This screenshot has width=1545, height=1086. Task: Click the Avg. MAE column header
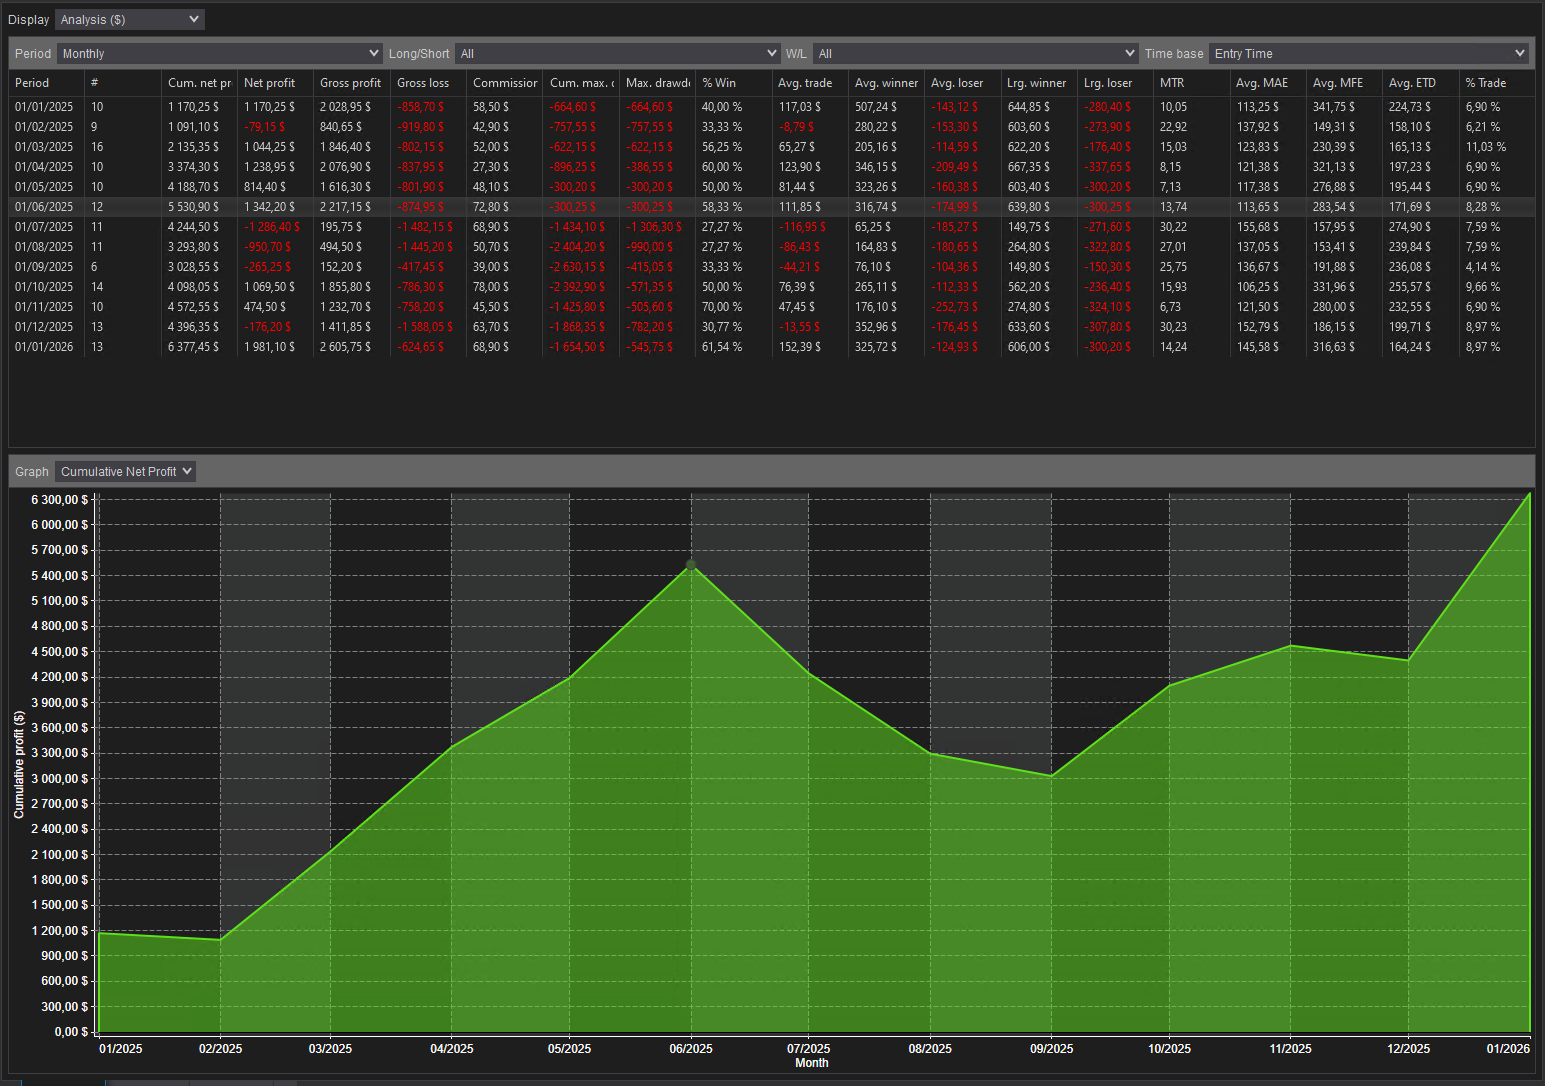pyautogui.click(x=1262, y=82)
